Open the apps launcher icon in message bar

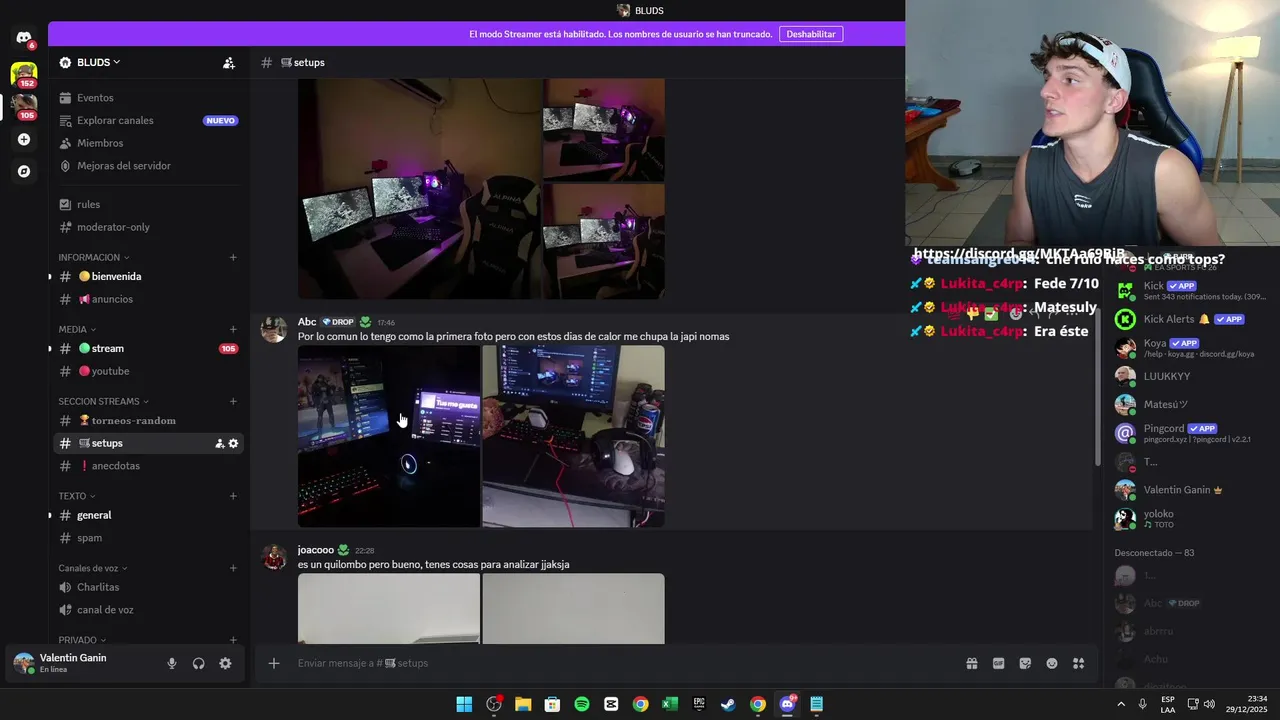(x=1079, y=663)
